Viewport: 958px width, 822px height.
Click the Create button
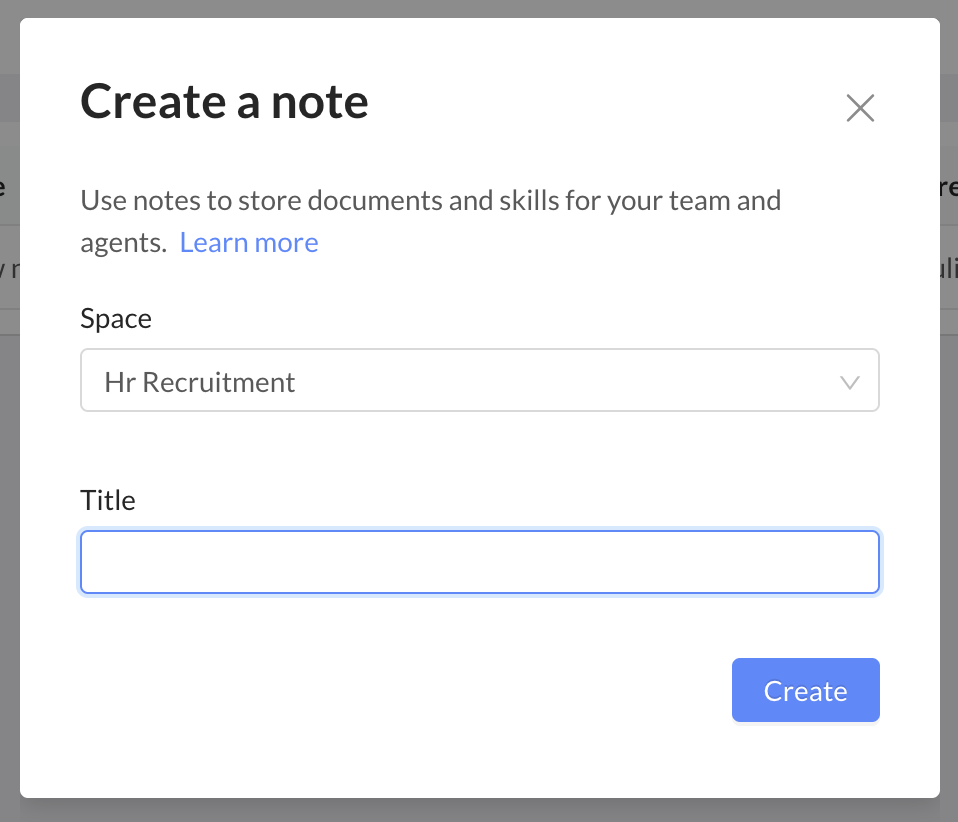805,690
